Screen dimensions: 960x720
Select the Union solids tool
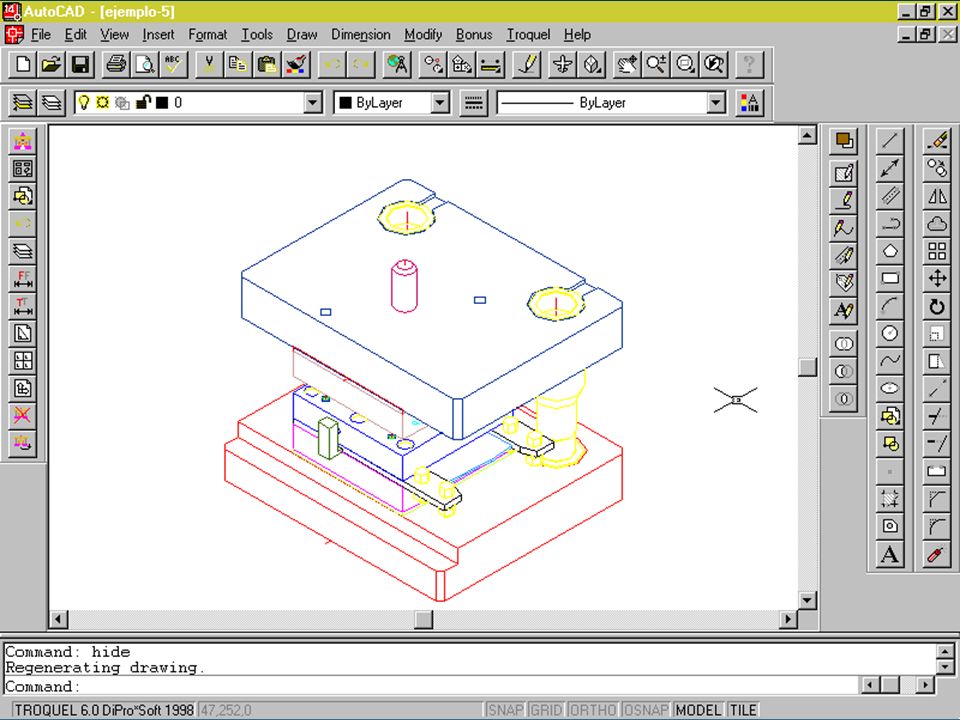coord(843,343)
